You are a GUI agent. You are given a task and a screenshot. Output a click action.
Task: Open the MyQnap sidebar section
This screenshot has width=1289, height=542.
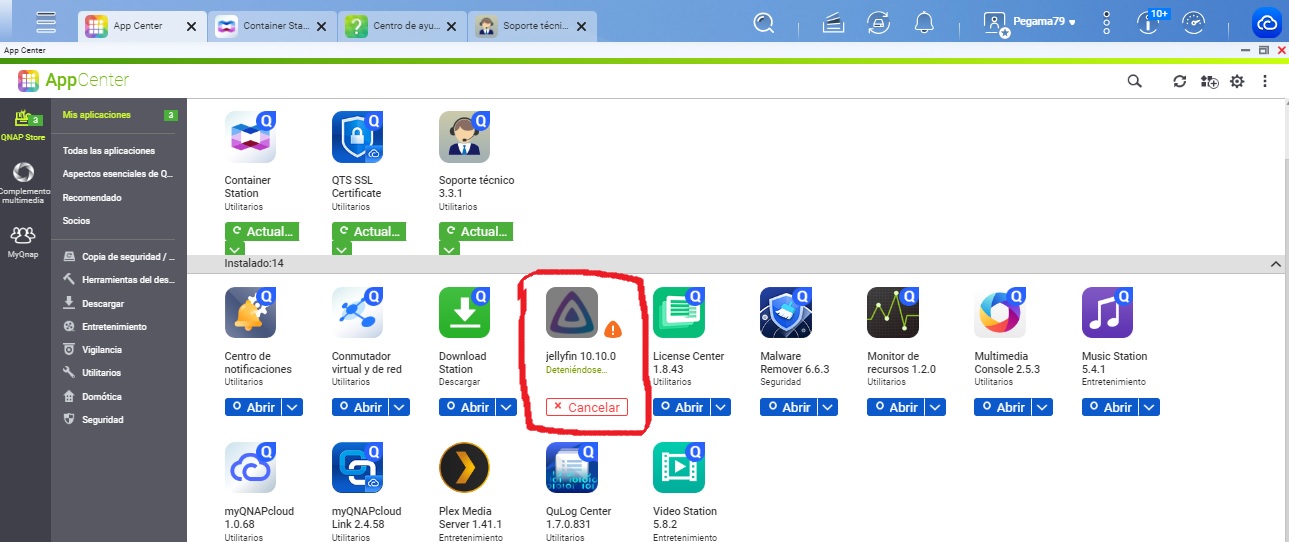[x=22, y=241]
